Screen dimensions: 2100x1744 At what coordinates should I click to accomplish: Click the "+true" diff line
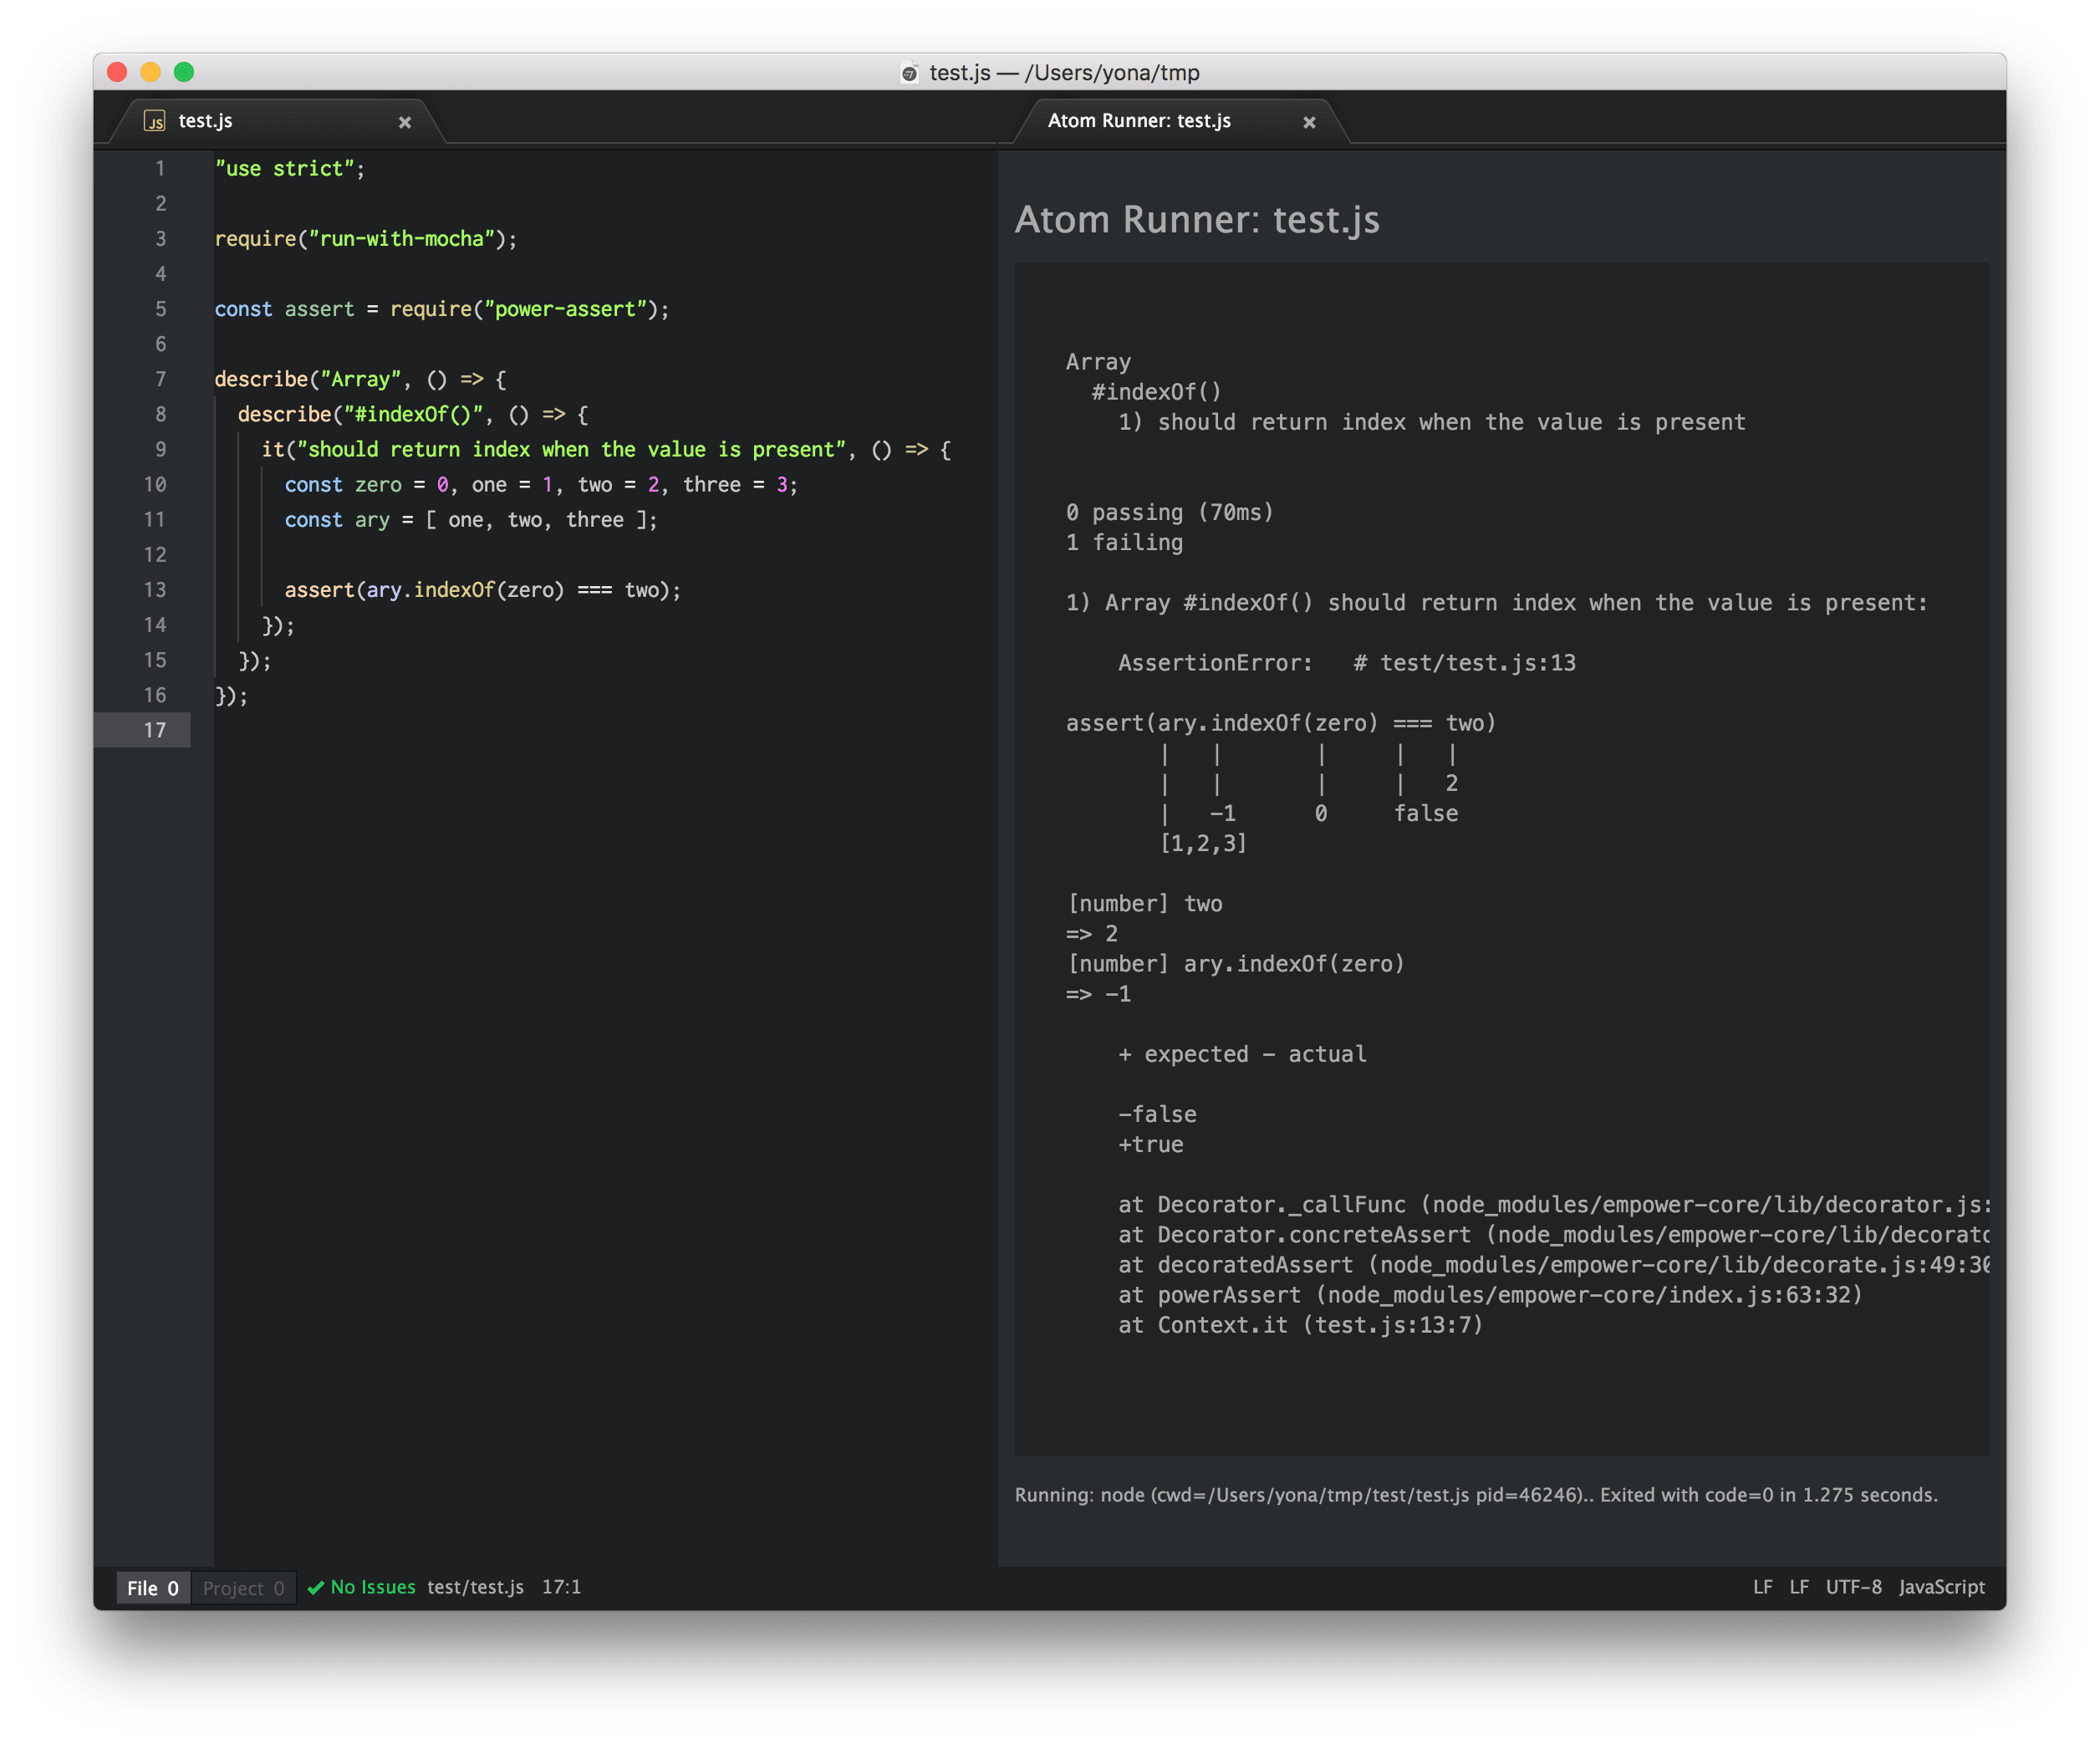pos(1150,1144)
